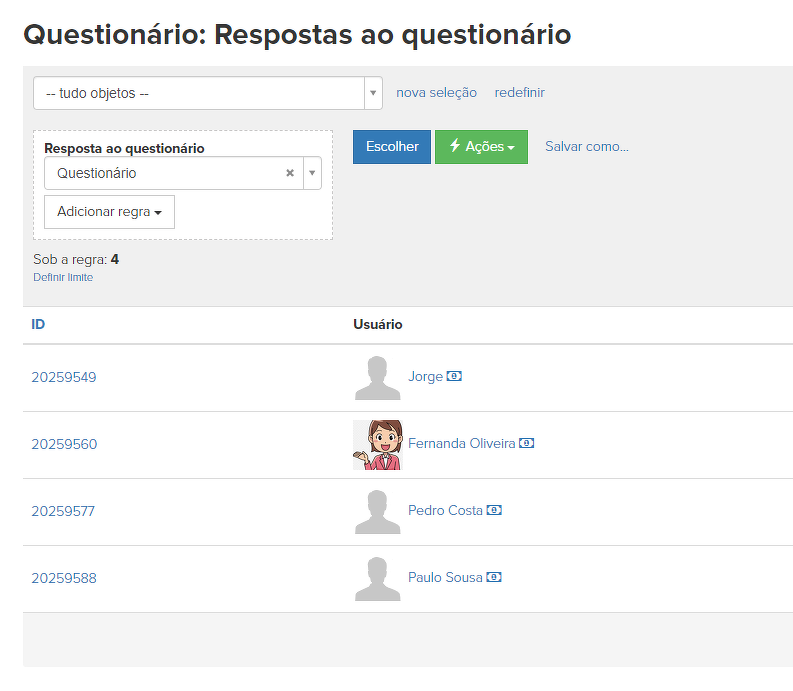Click the money icon next to Pedro Costa
Image resolution: width=793 pixels, height=691 pixels.
494,510
